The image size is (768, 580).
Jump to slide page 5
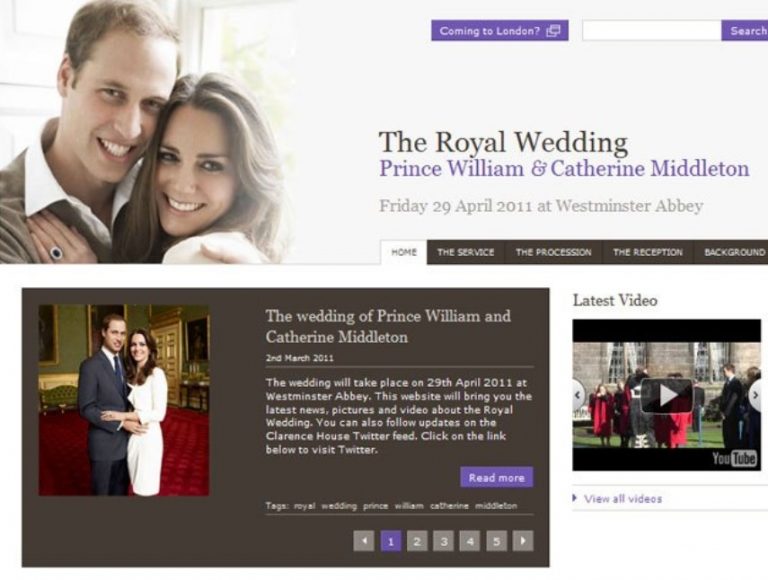[496, 541]
